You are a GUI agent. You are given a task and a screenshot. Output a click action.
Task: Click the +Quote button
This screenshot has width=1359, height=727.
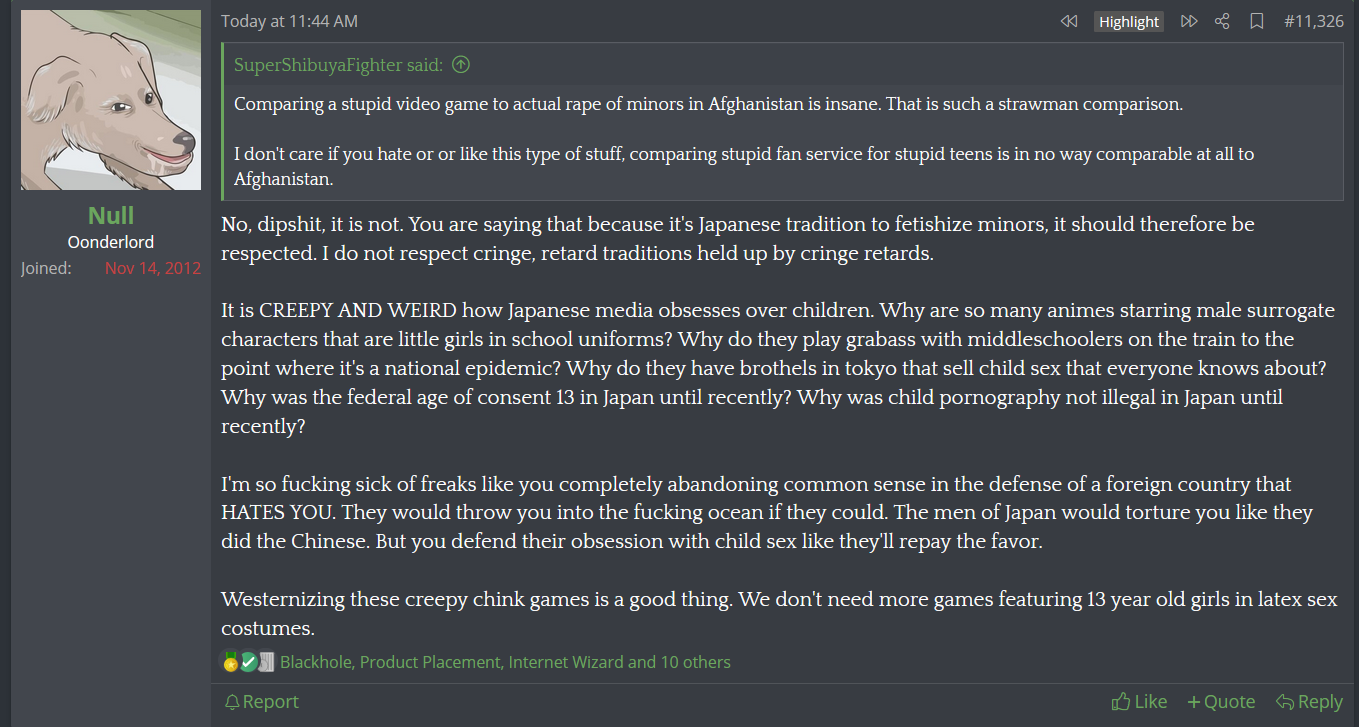coord(1221,702)
